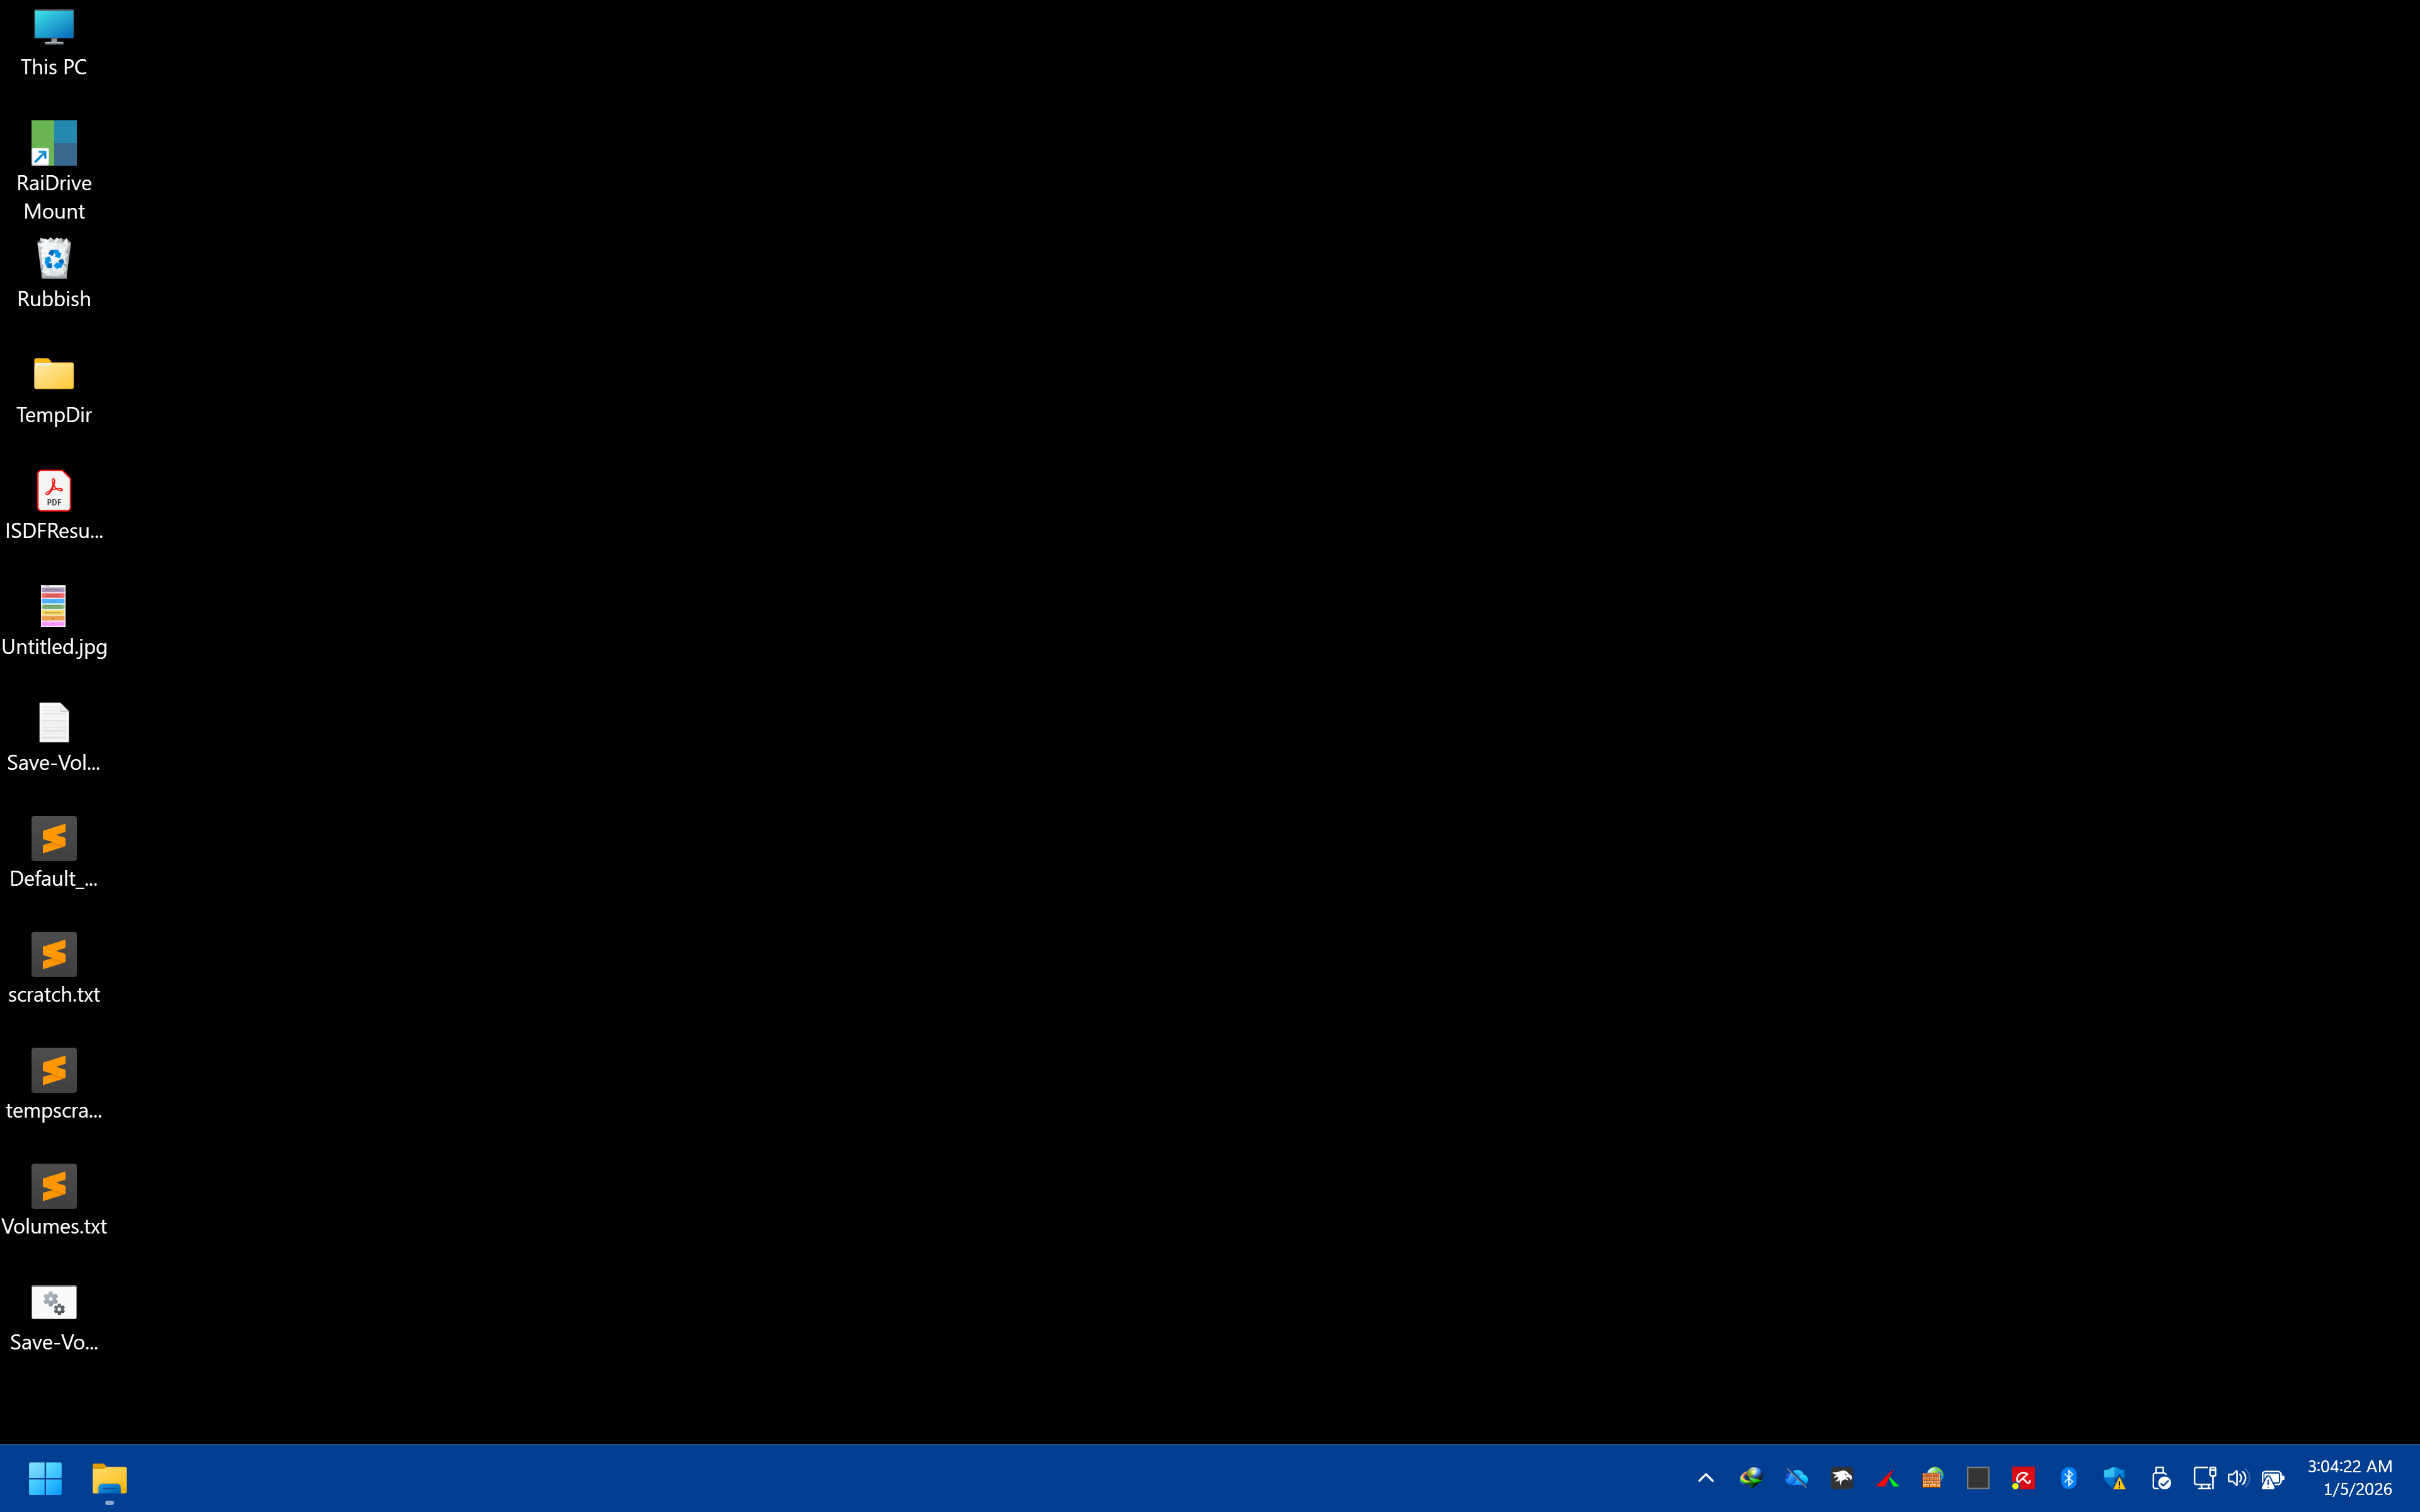This screenshot has height=1512, width=2420.
Task: Open the clock and date calendar flyout
Action: coord(2349,1478)
